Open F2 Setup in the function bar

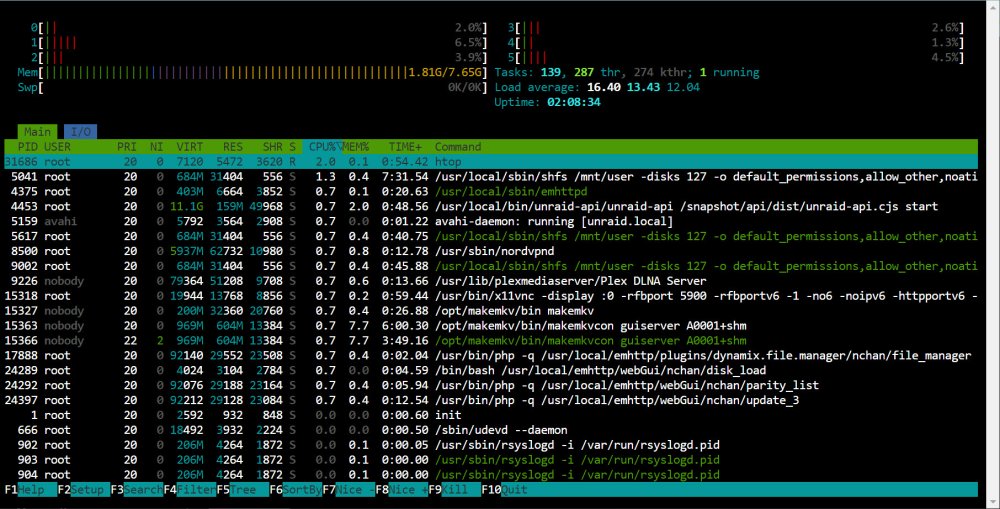pyautogui.click(x=84, y=490)
